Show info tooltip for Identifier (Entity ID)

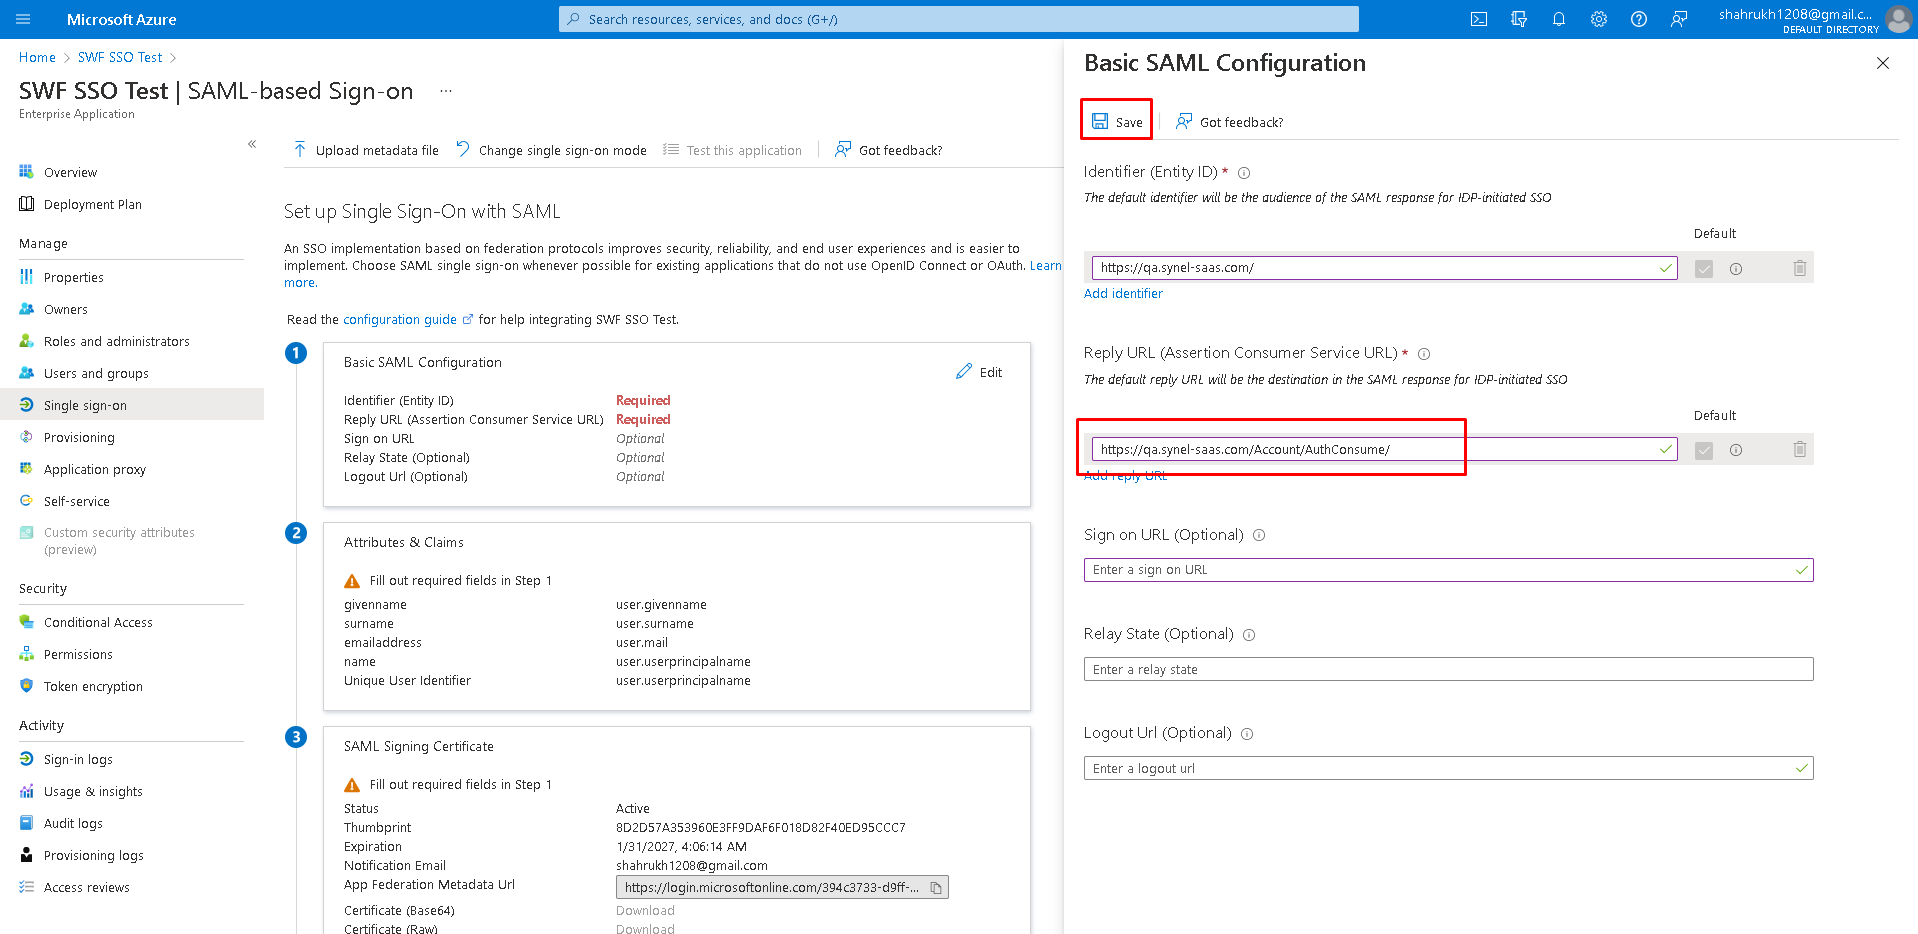click(x=1244, y=173)
